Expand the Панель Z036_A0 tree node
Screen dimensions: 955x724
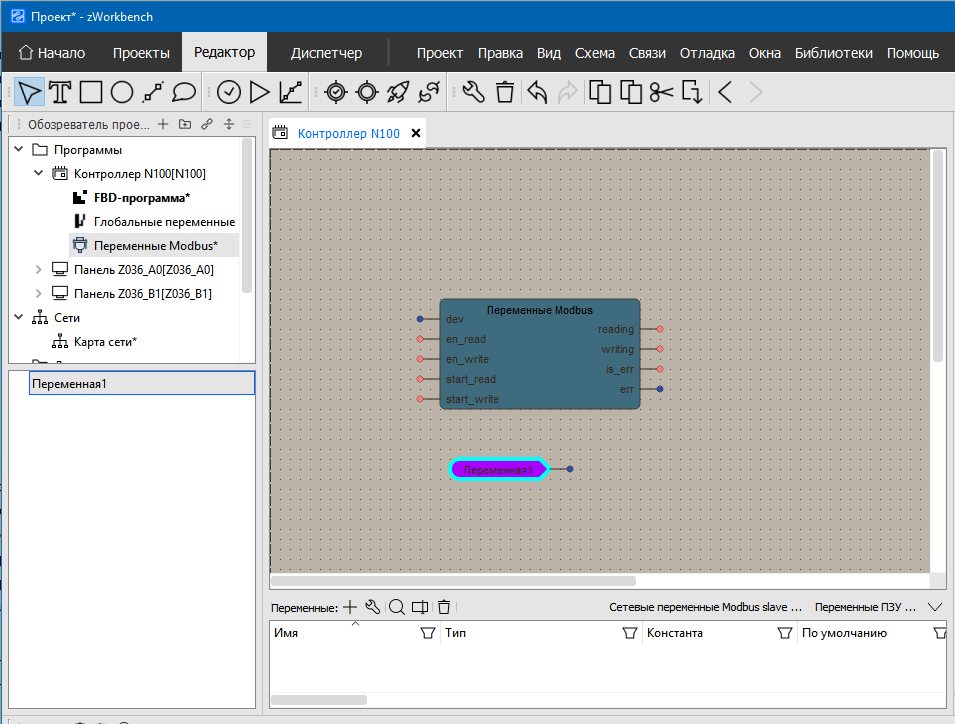tap(38, 269)
